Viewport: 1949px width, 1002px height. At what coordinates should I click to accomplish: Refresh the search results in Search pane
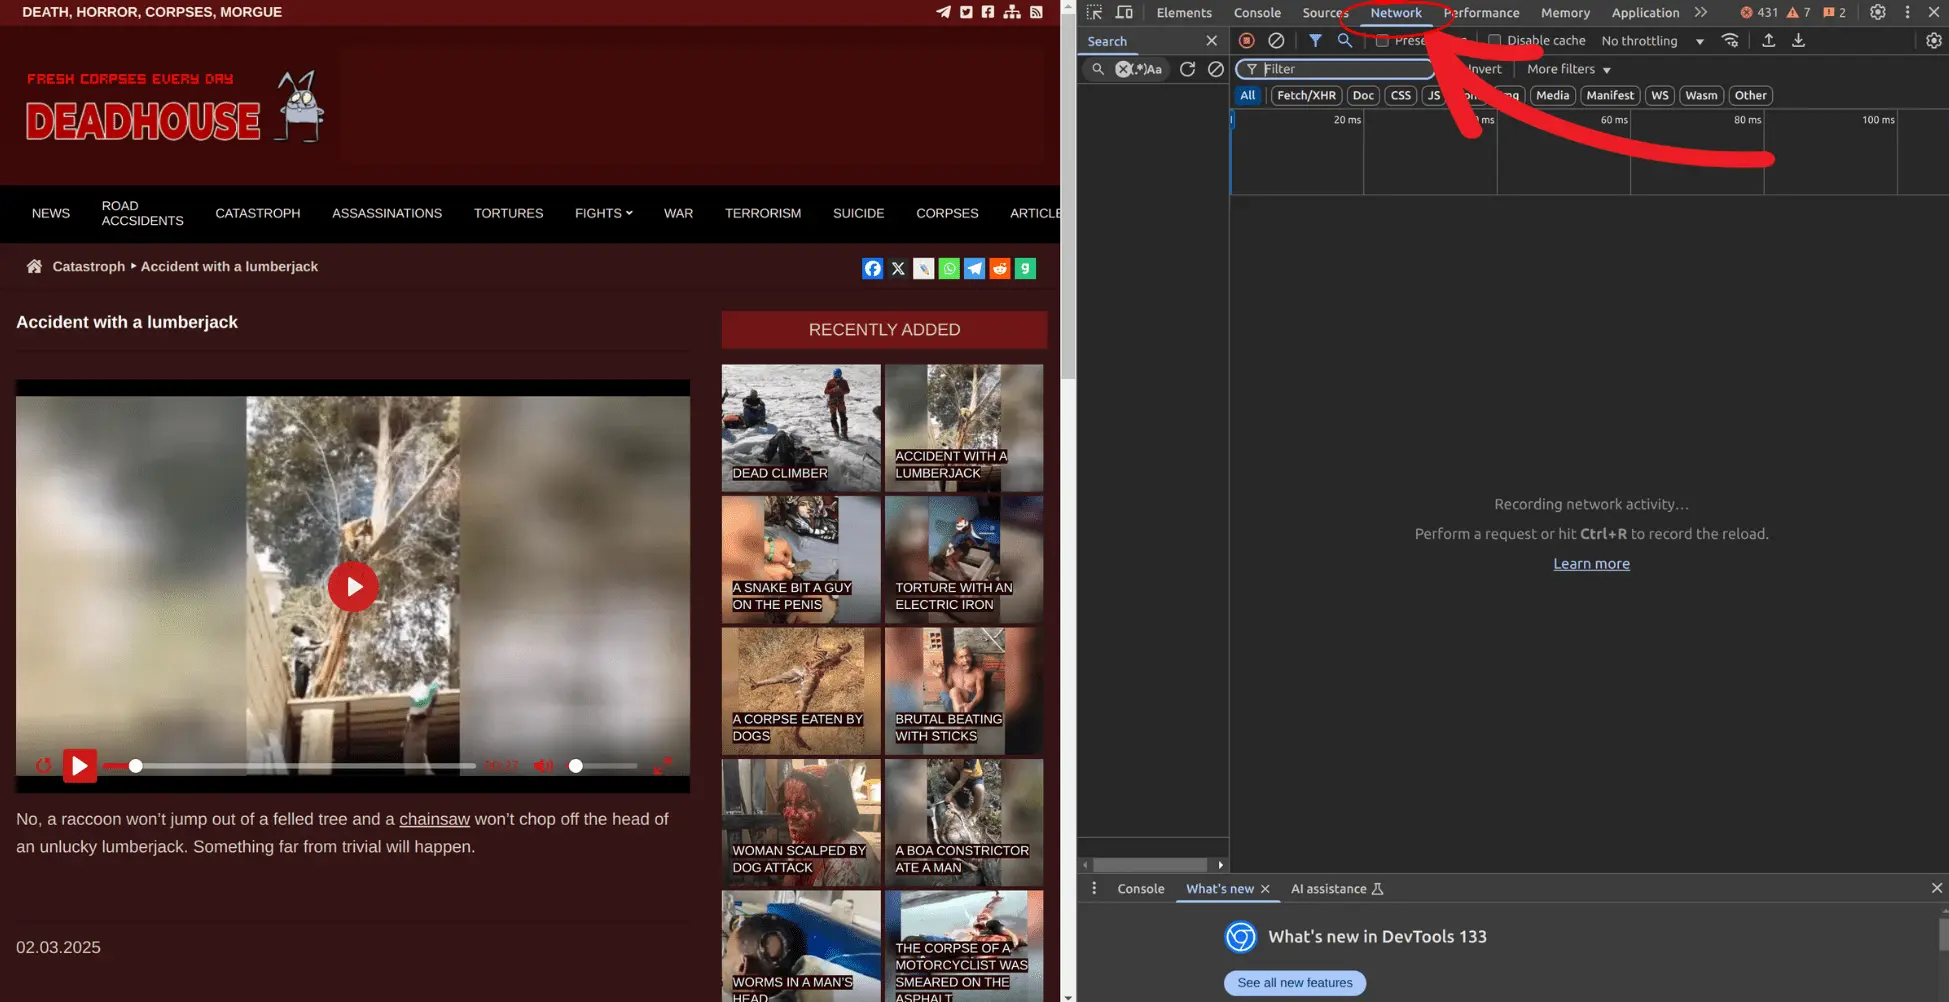click(1187, 69)
